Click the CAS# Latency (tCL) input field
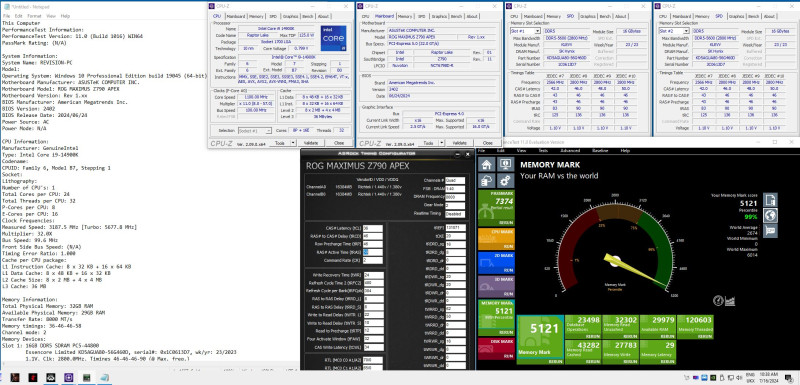Screen dimensions: 800x385 [x=372, y=228]
